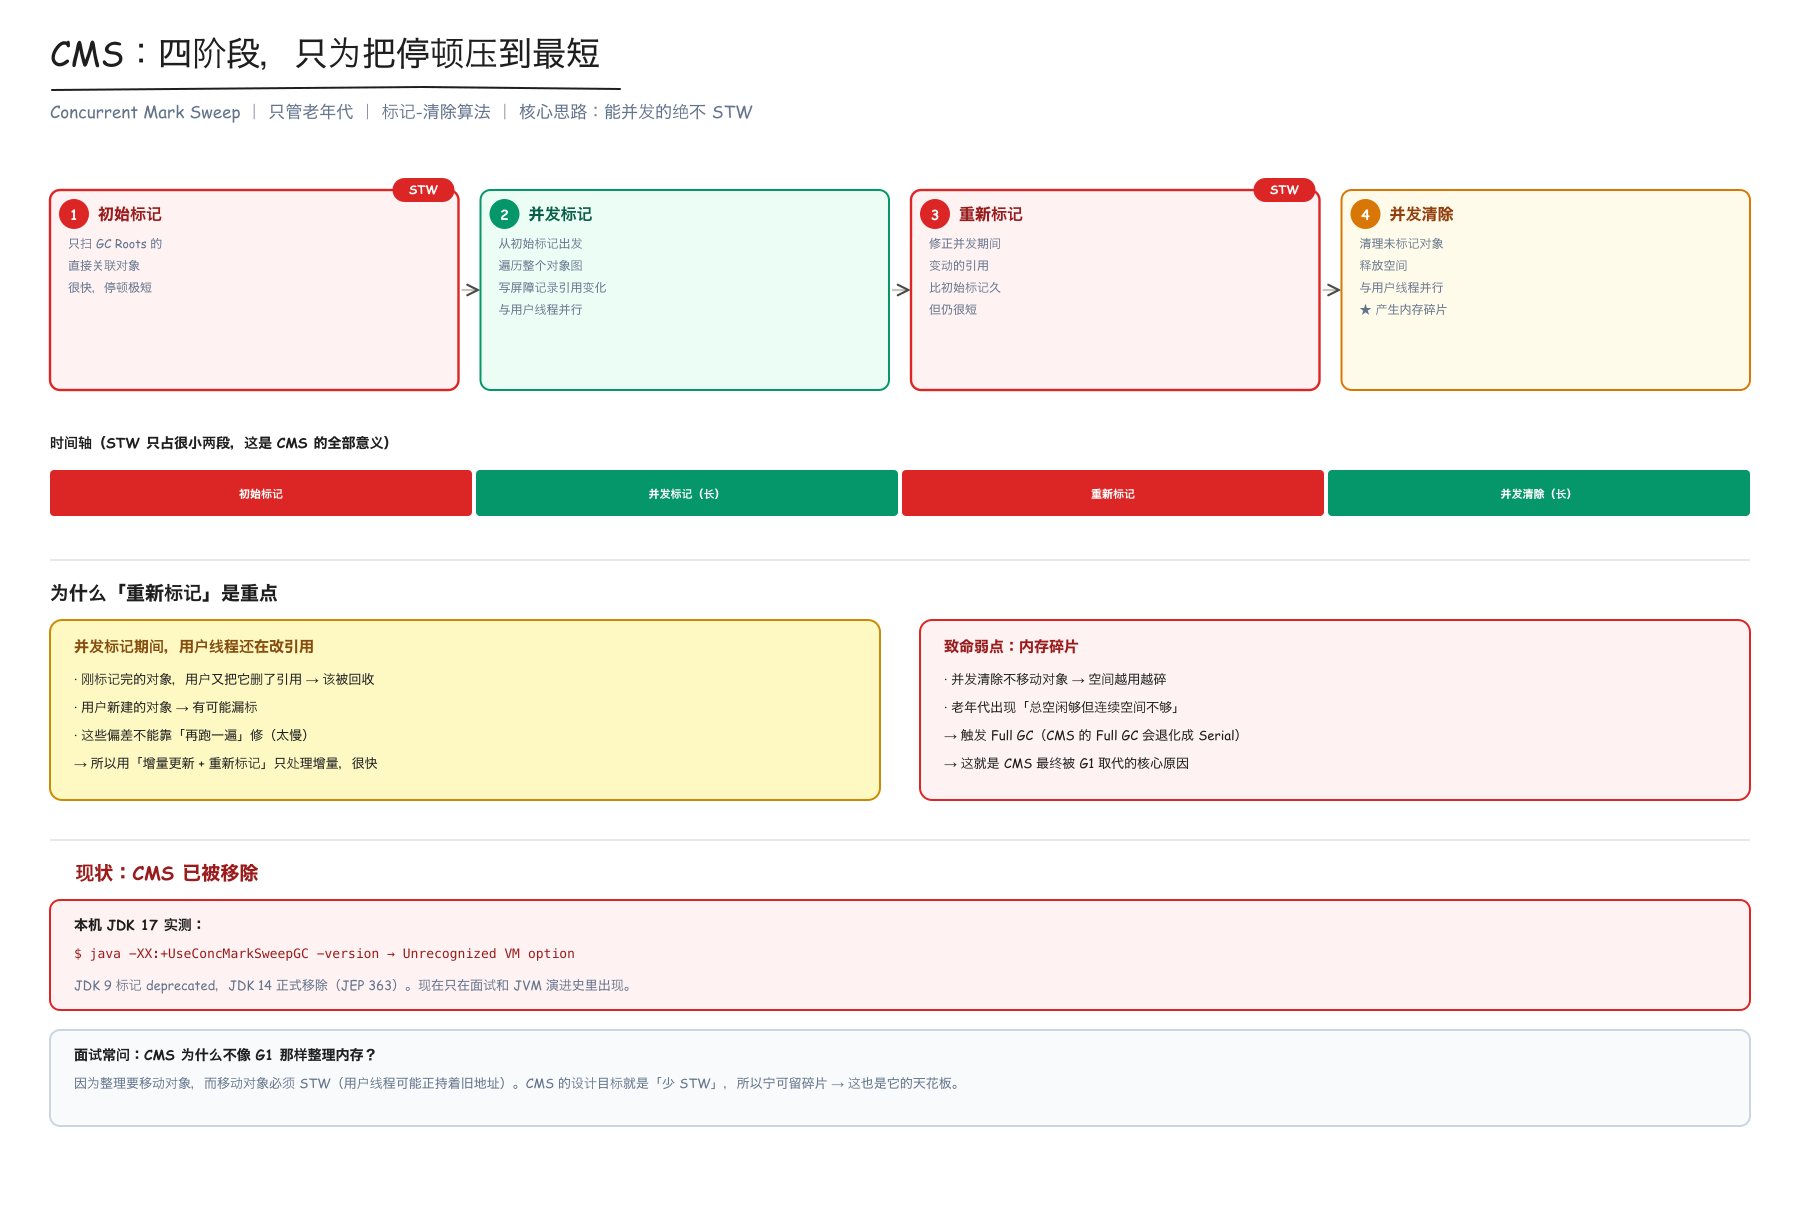The width and height of the screenshot is (1800, 1206).
Task: Click the orange step 4 number badge
Action: (1365, 214)
